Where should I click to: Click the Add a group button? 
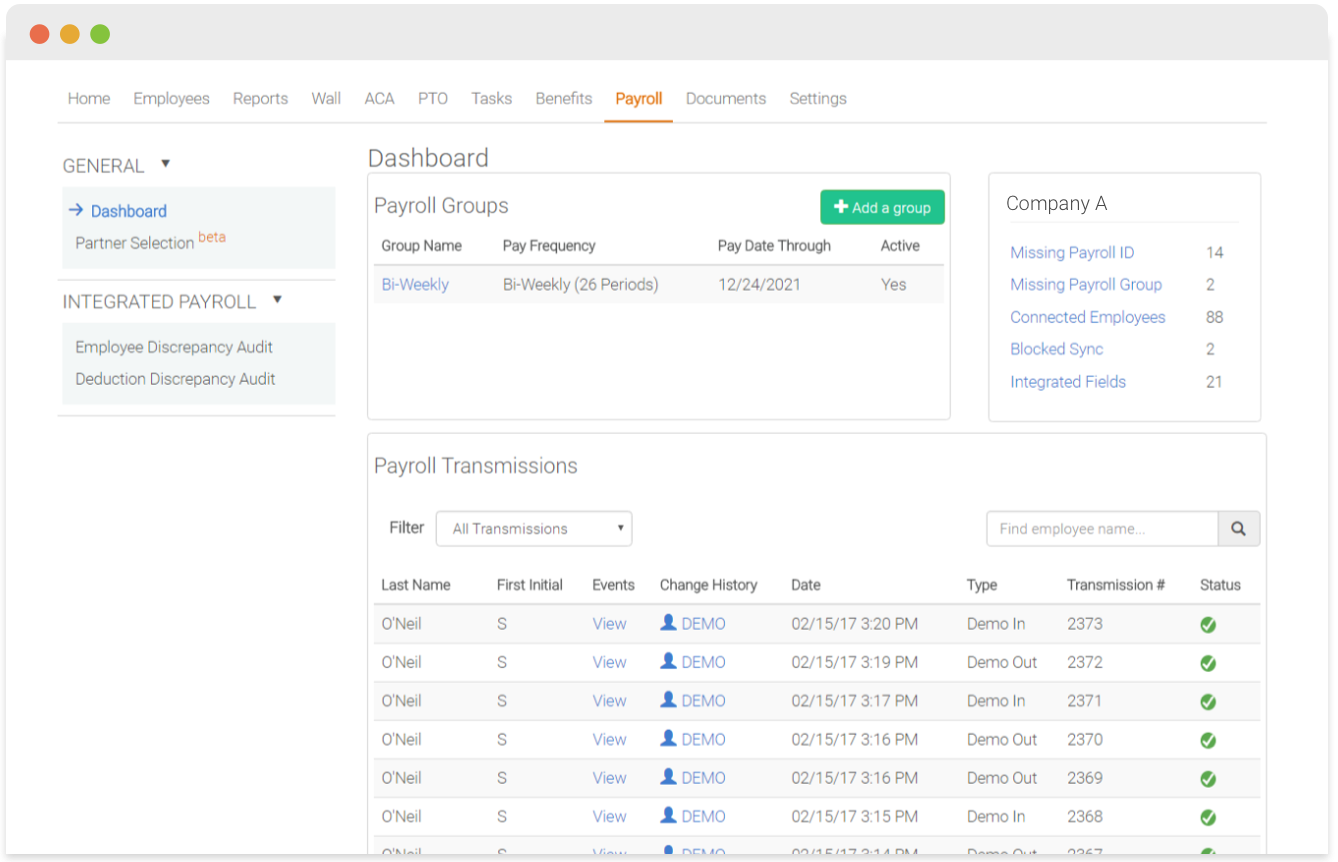point(882,207)
